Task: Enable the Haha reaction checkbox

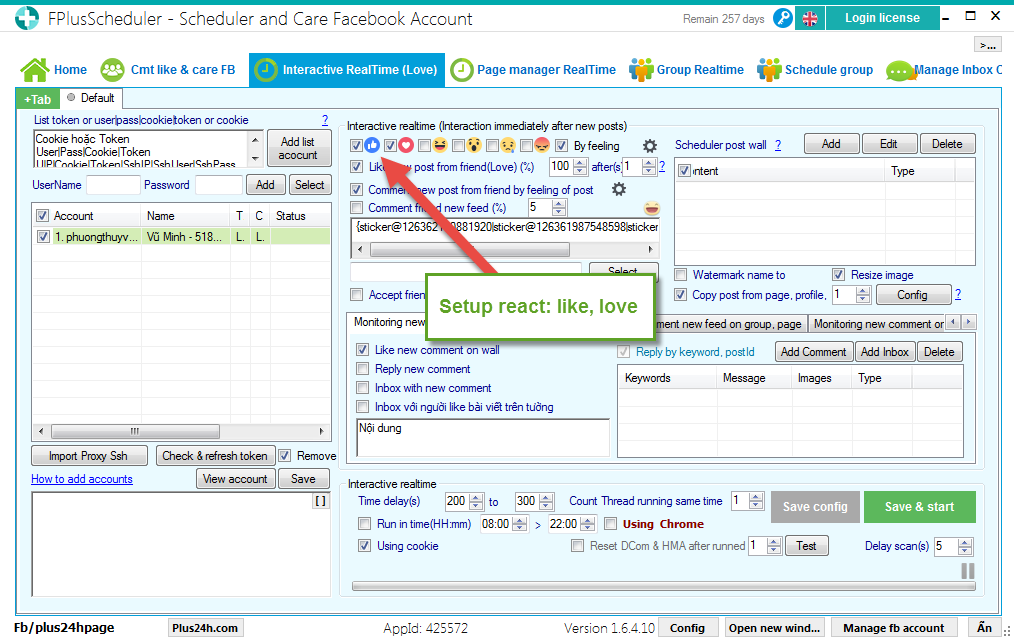Action: [x=424, y=145]
